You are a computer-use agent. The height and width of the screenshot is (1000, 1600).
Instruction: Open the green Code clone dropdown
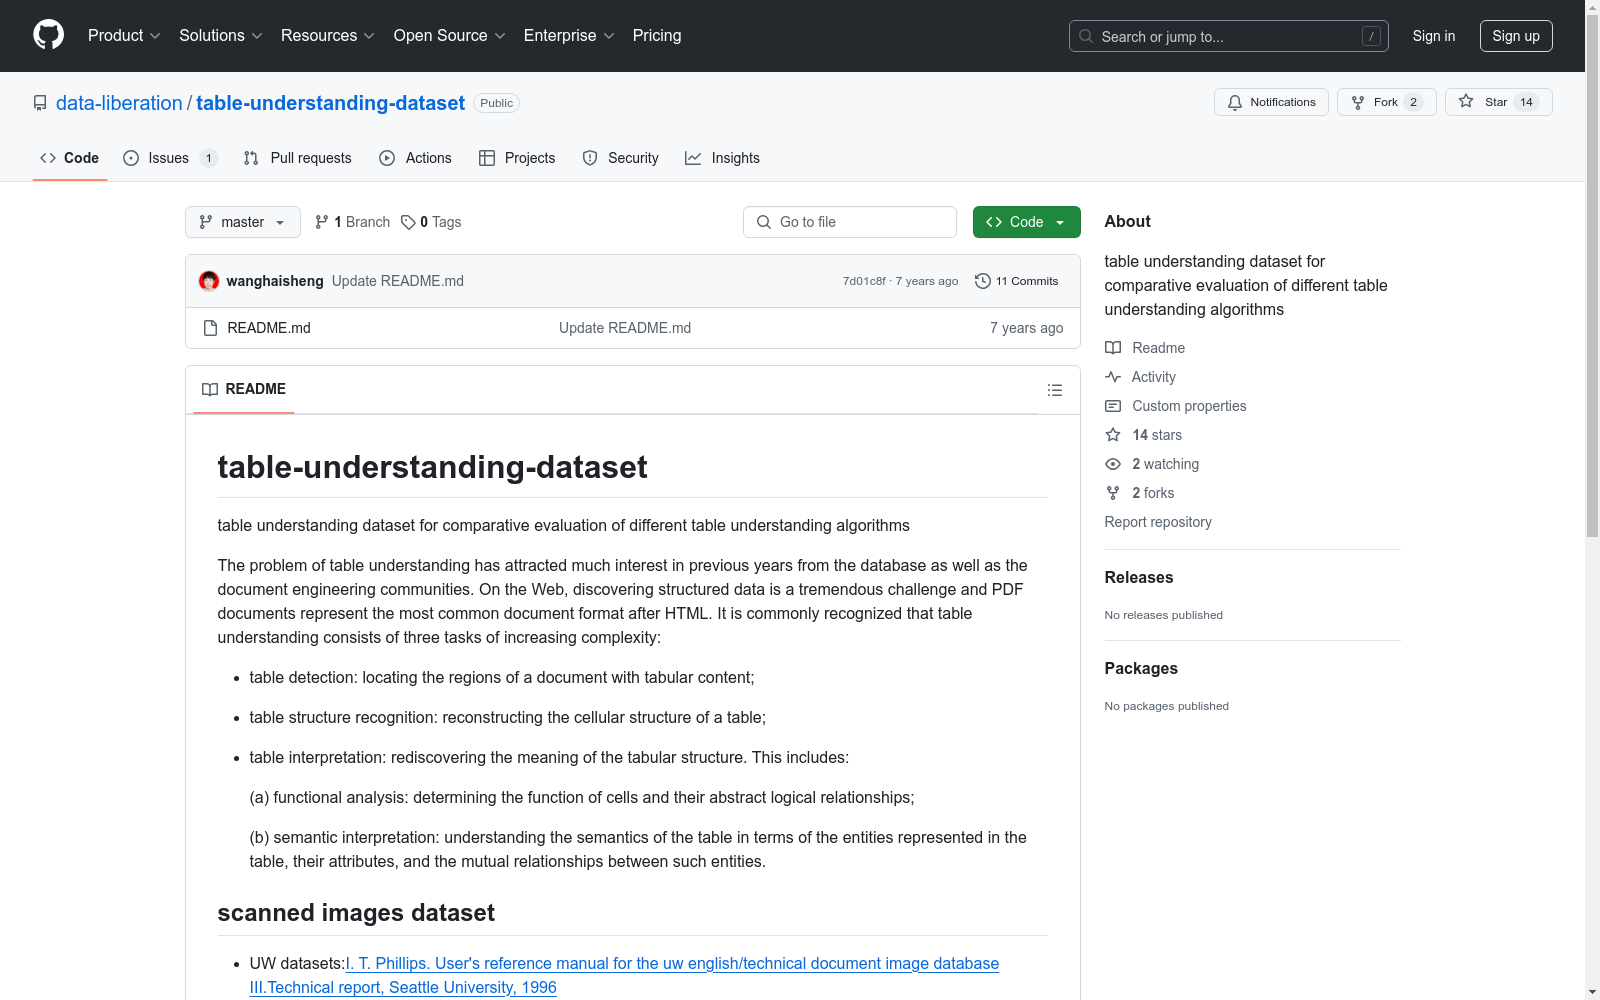click(x=1026, y=222)
